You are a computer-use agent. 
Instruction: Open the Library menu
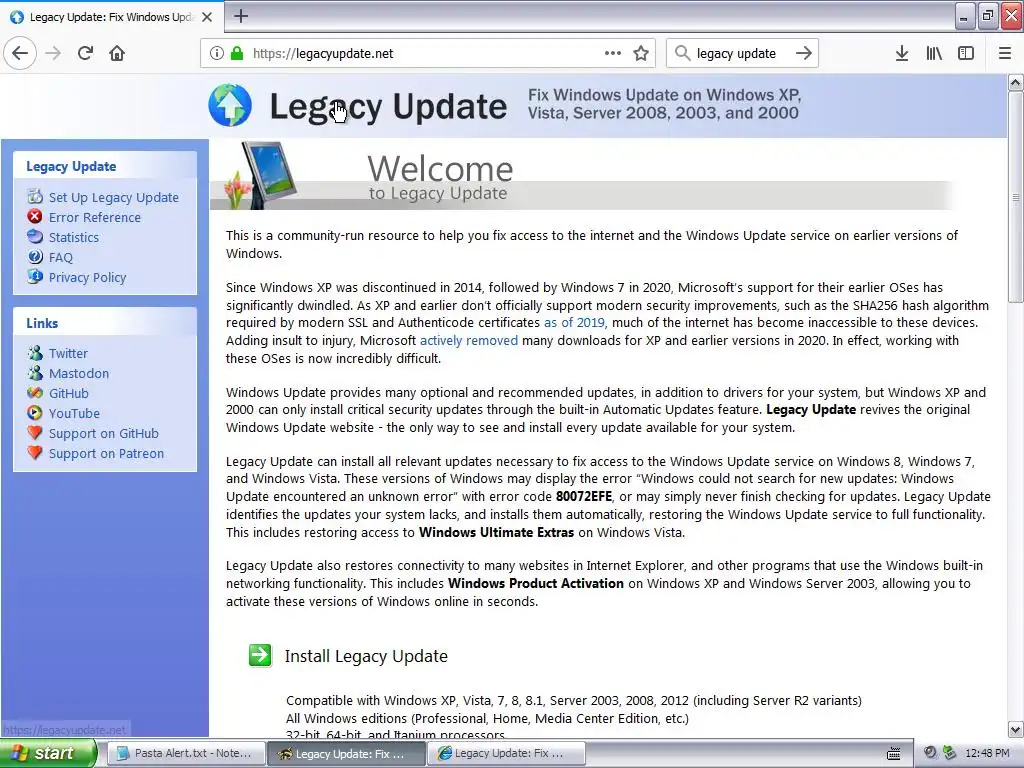934,53
